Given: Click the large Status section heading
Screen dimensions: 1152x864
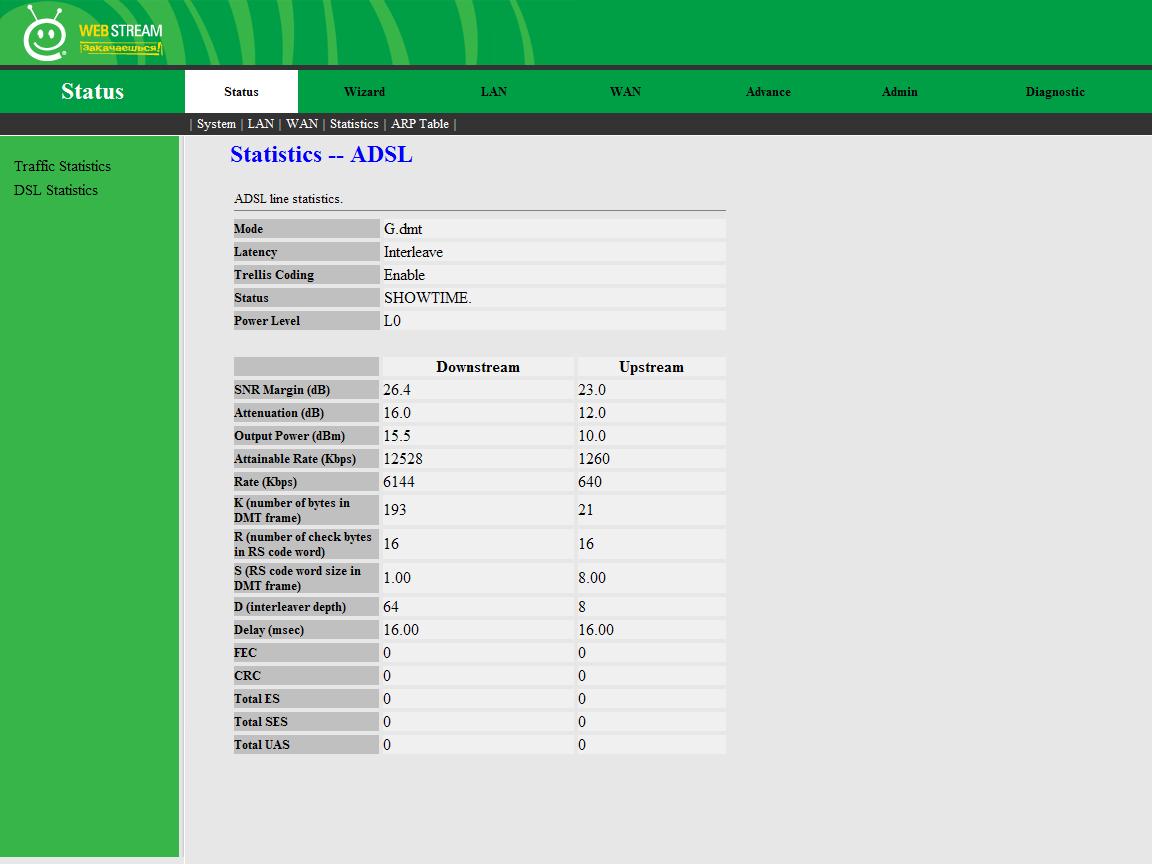Looking at the screenshot, I should (92, 92).
